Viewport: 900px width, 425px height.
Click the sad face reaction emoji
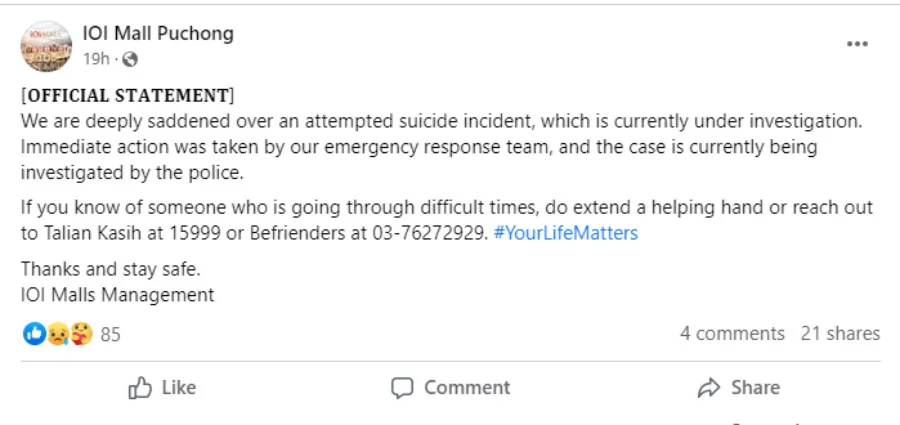[57, 334]
